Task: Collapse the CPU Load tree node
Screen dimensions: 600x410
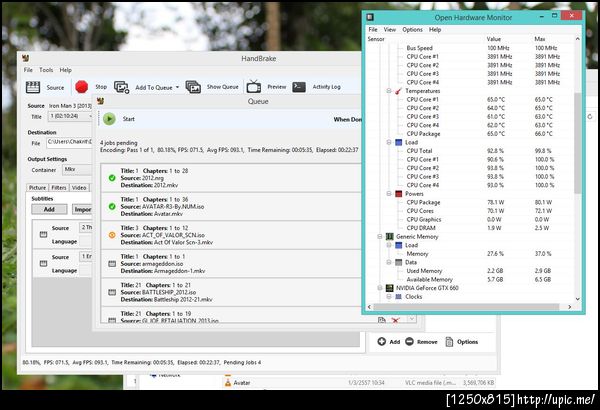Action: [x=389, y=142]
